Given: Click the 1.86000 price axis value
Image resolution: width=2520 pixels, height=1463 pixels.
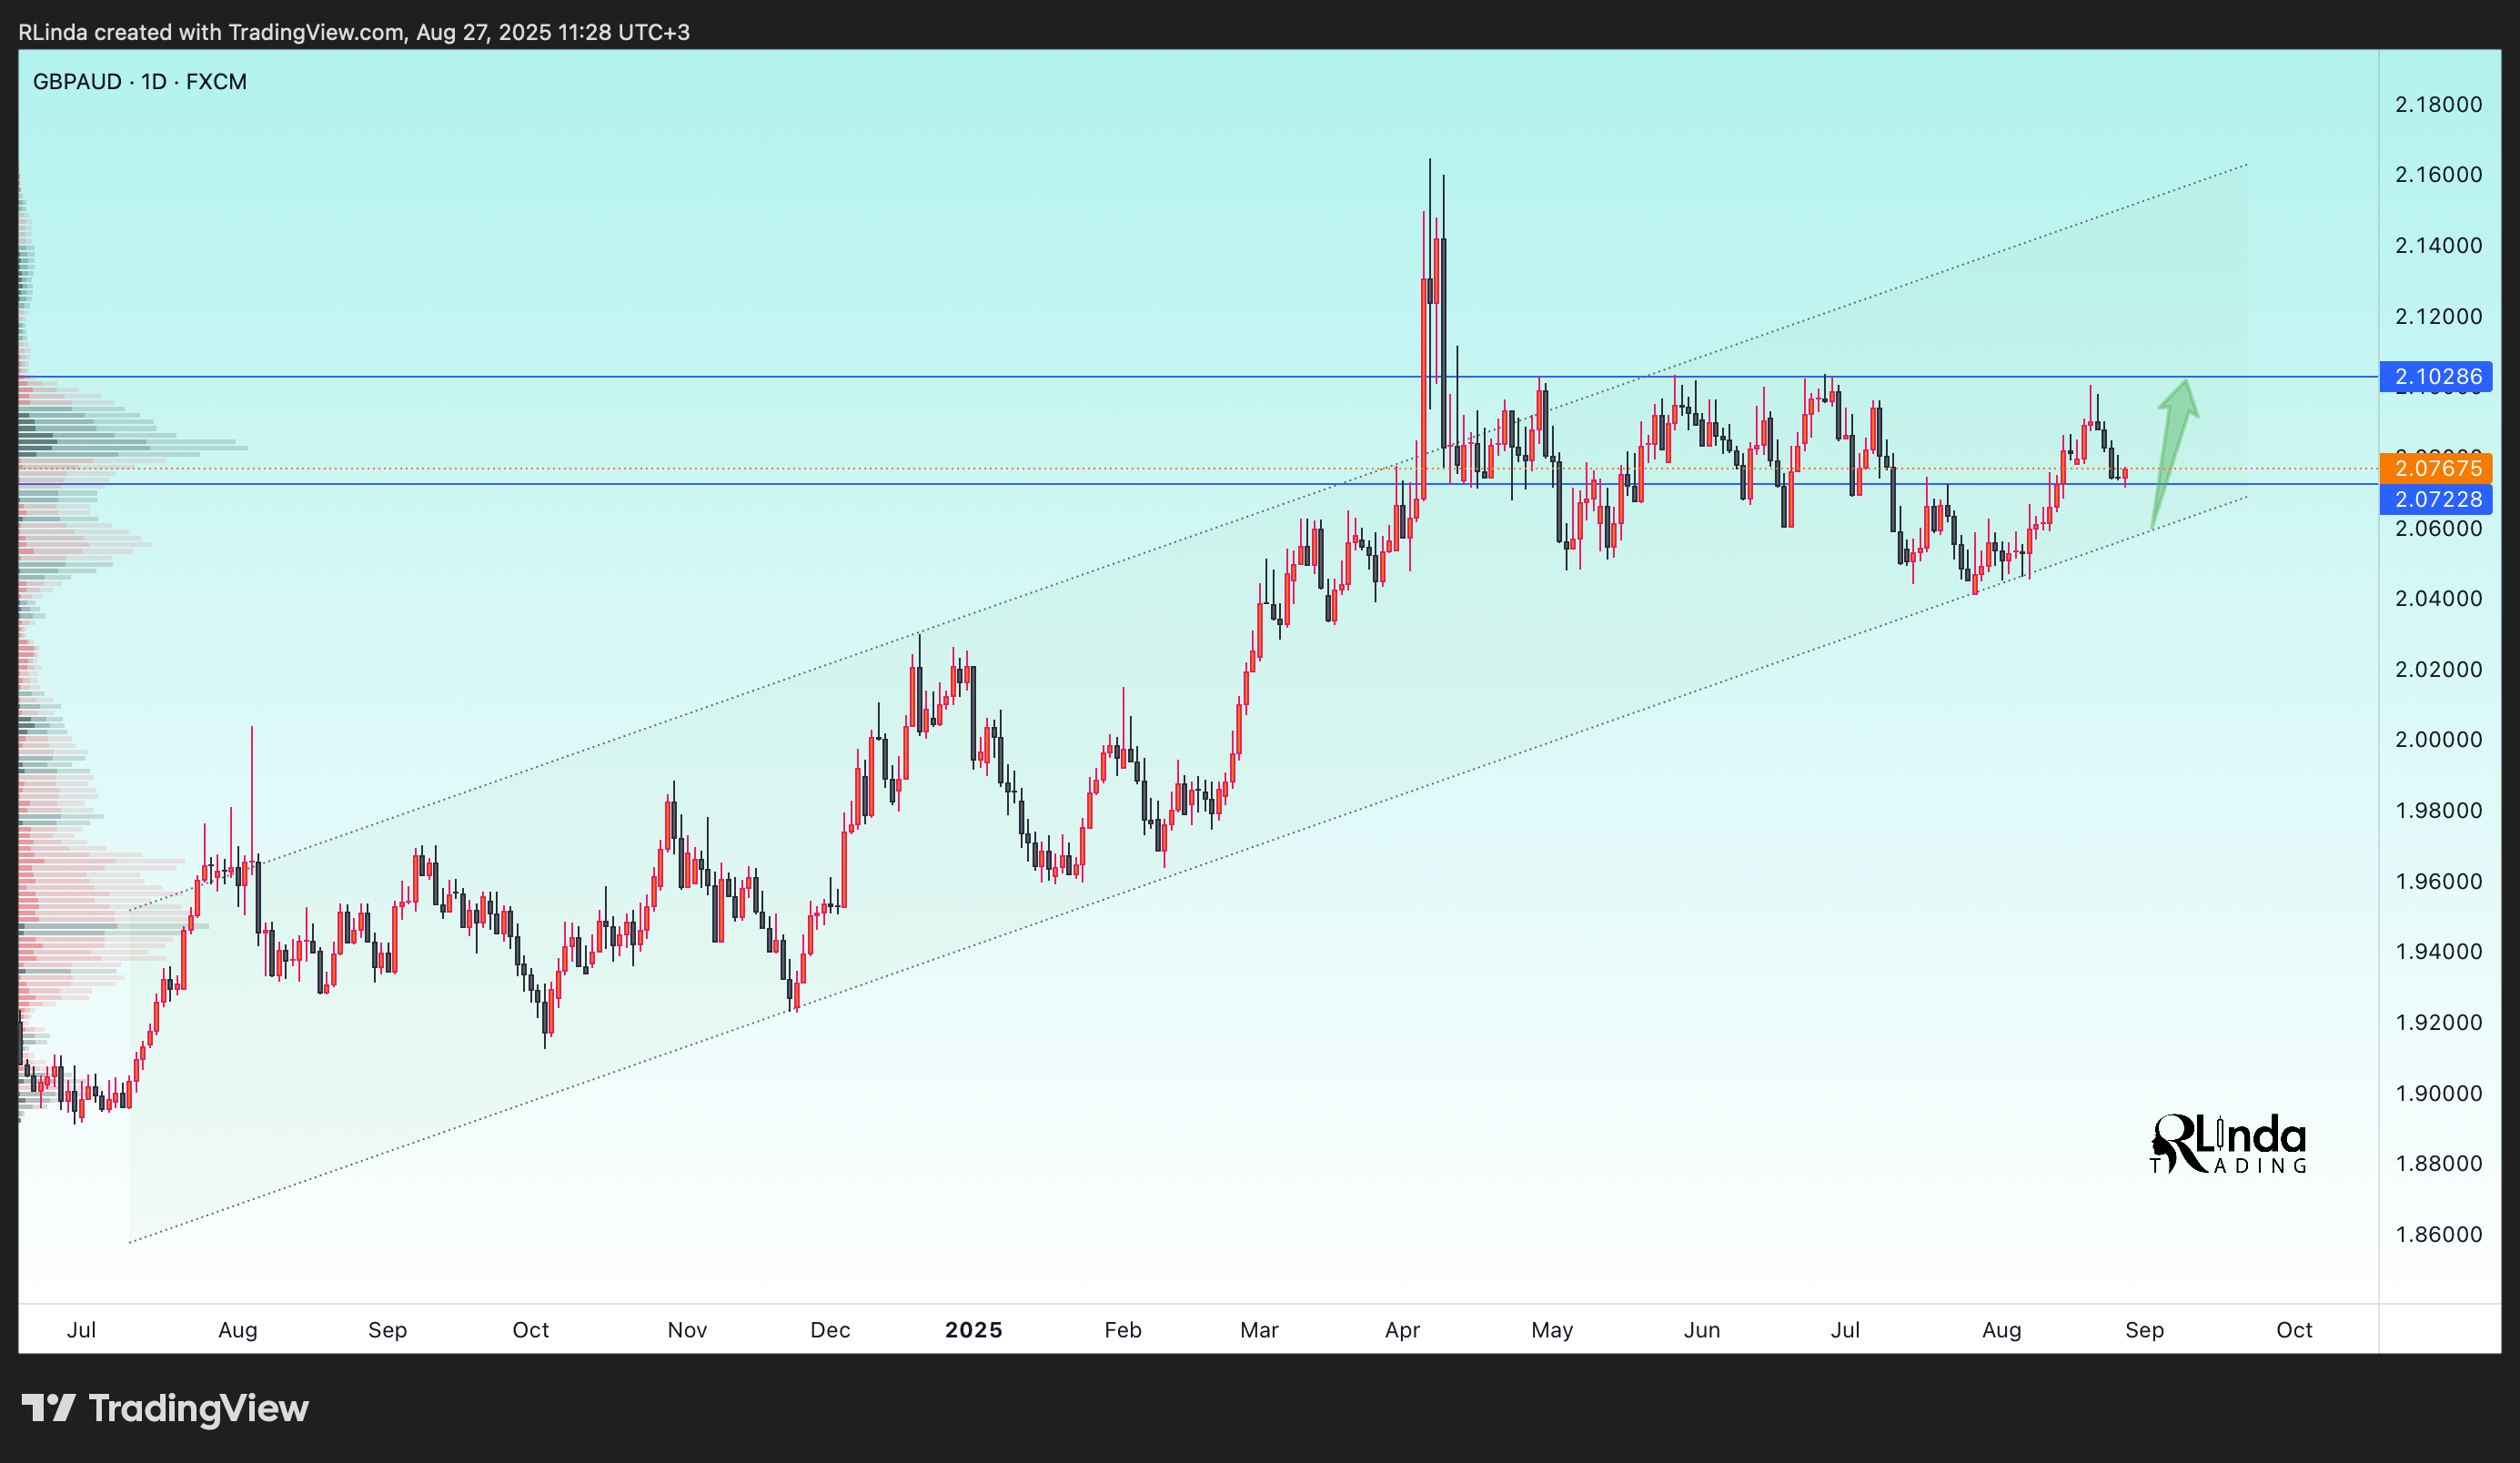Looking at the screenshot, I should [2438, 1234].
